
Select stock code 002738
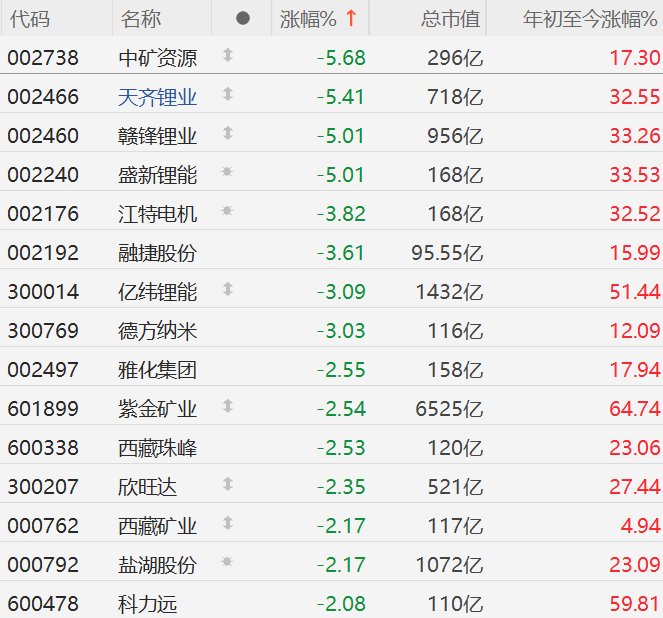coord(43,58)
